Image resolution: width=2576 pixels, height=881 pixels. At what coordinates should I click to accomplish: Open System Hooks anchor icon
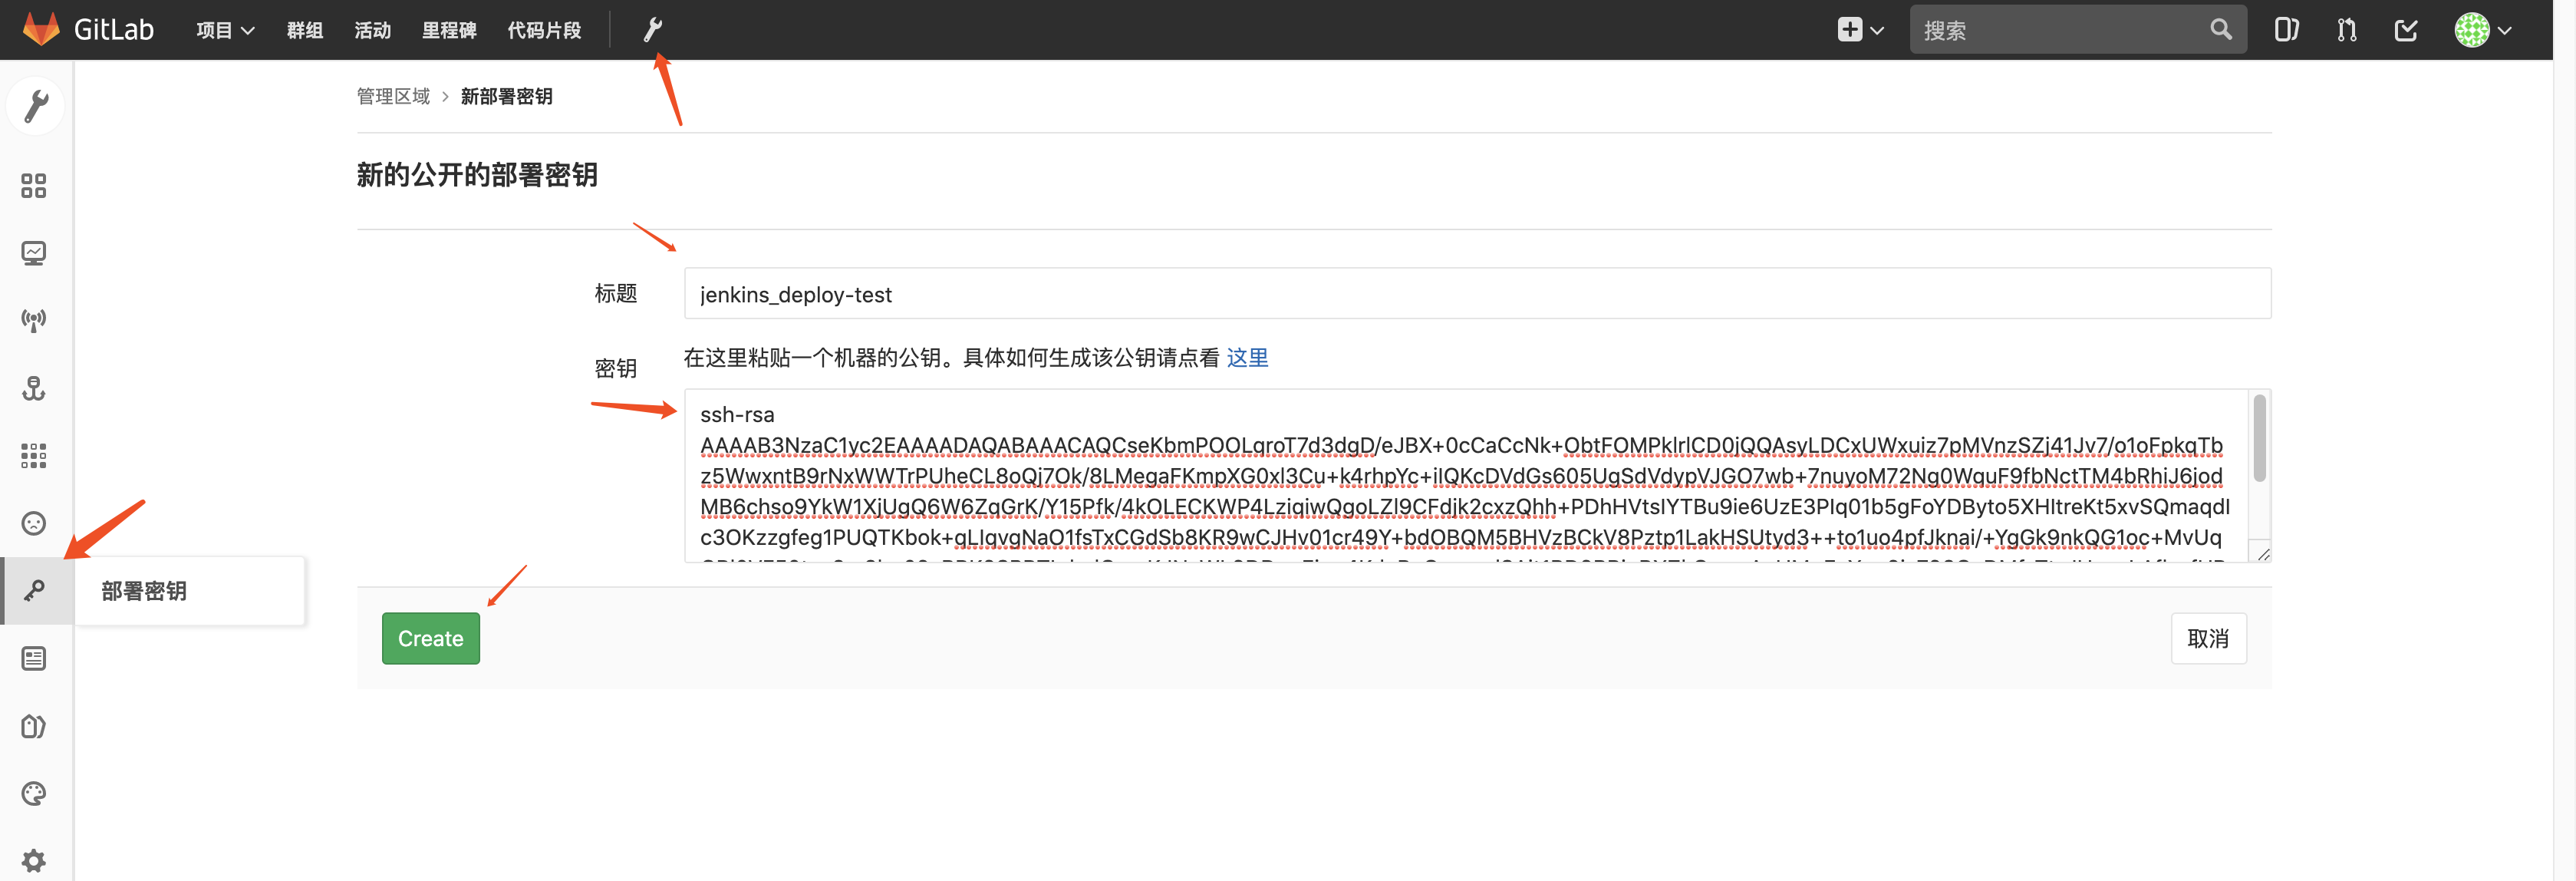pyautogui.click(x=34, y=388)
